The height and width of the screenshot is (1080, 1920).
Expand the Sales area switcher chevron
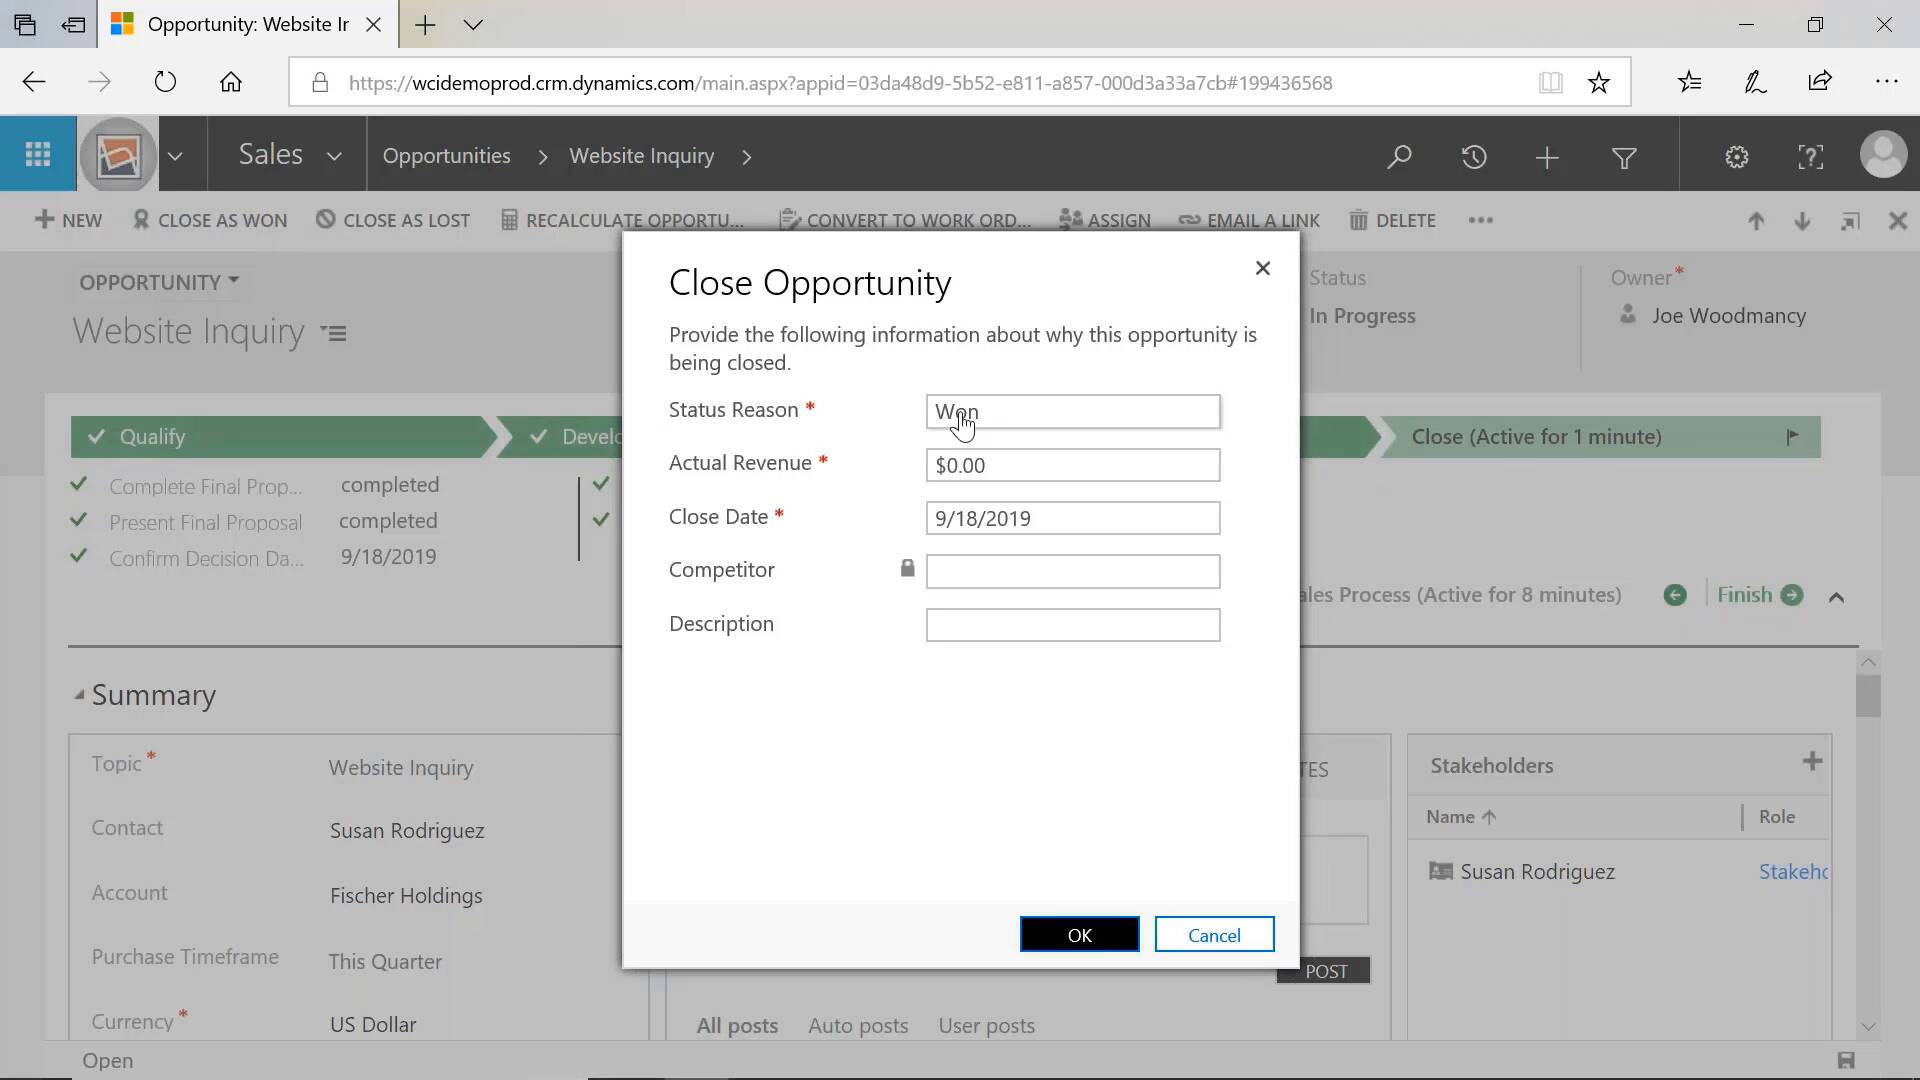point(335,155)
